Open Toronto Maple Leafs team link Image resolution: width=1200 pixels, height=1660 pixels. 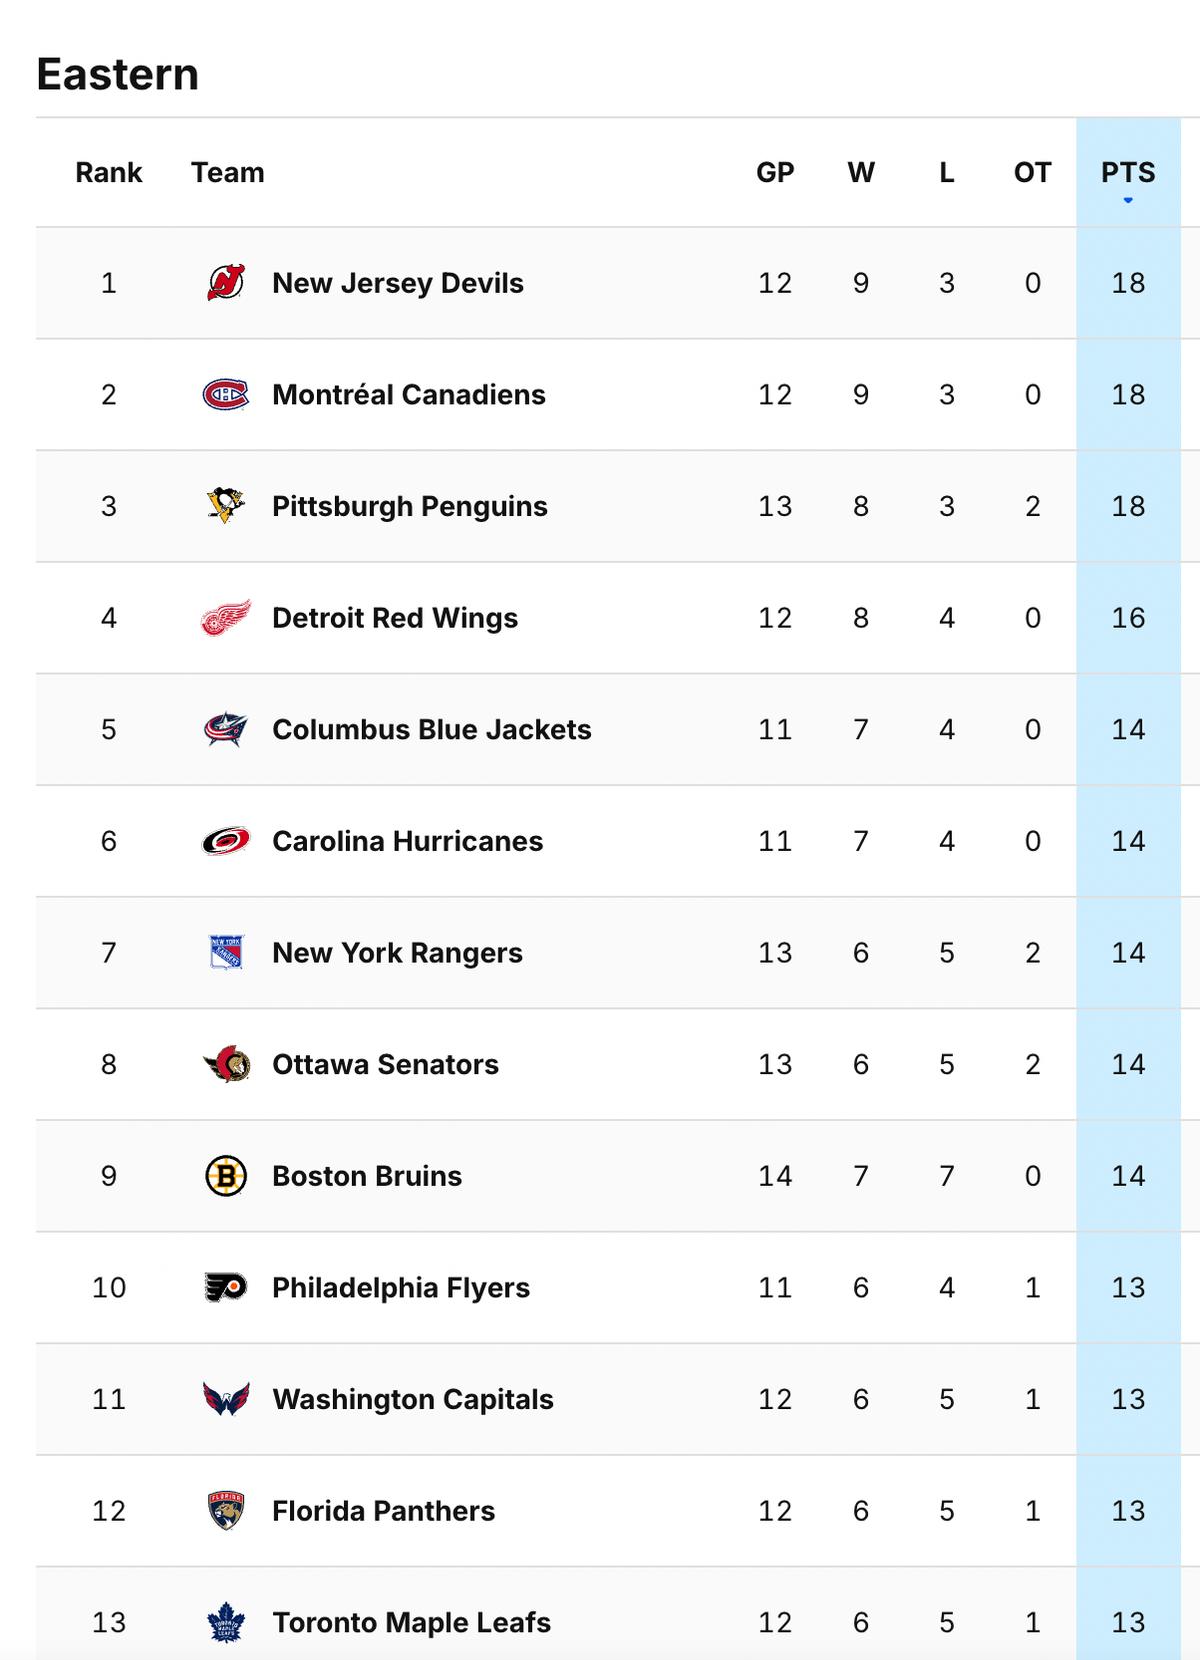coord(411,1622)
